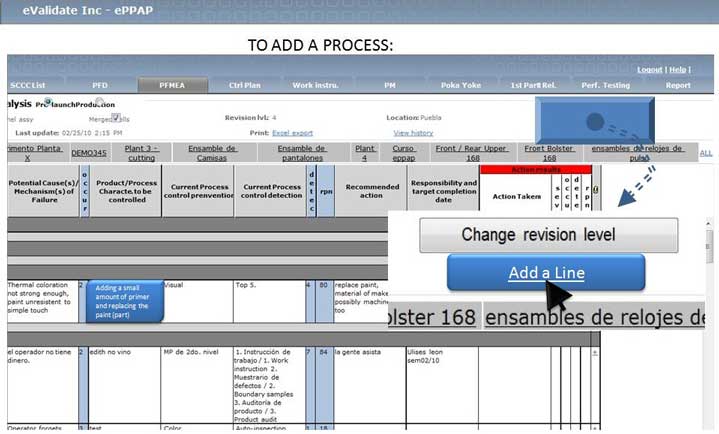Open the Plant 3 - cutting process
Image resolution: width=719 pixels, height=434 pixels.
(x=141, y=153)
